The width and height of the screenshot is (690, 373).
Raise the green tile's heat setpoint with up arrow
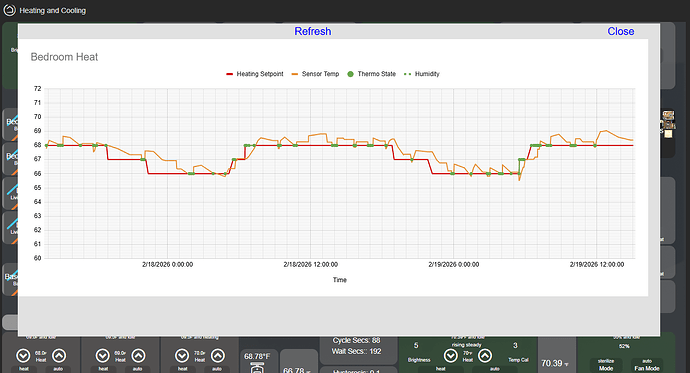click(485, 355)
